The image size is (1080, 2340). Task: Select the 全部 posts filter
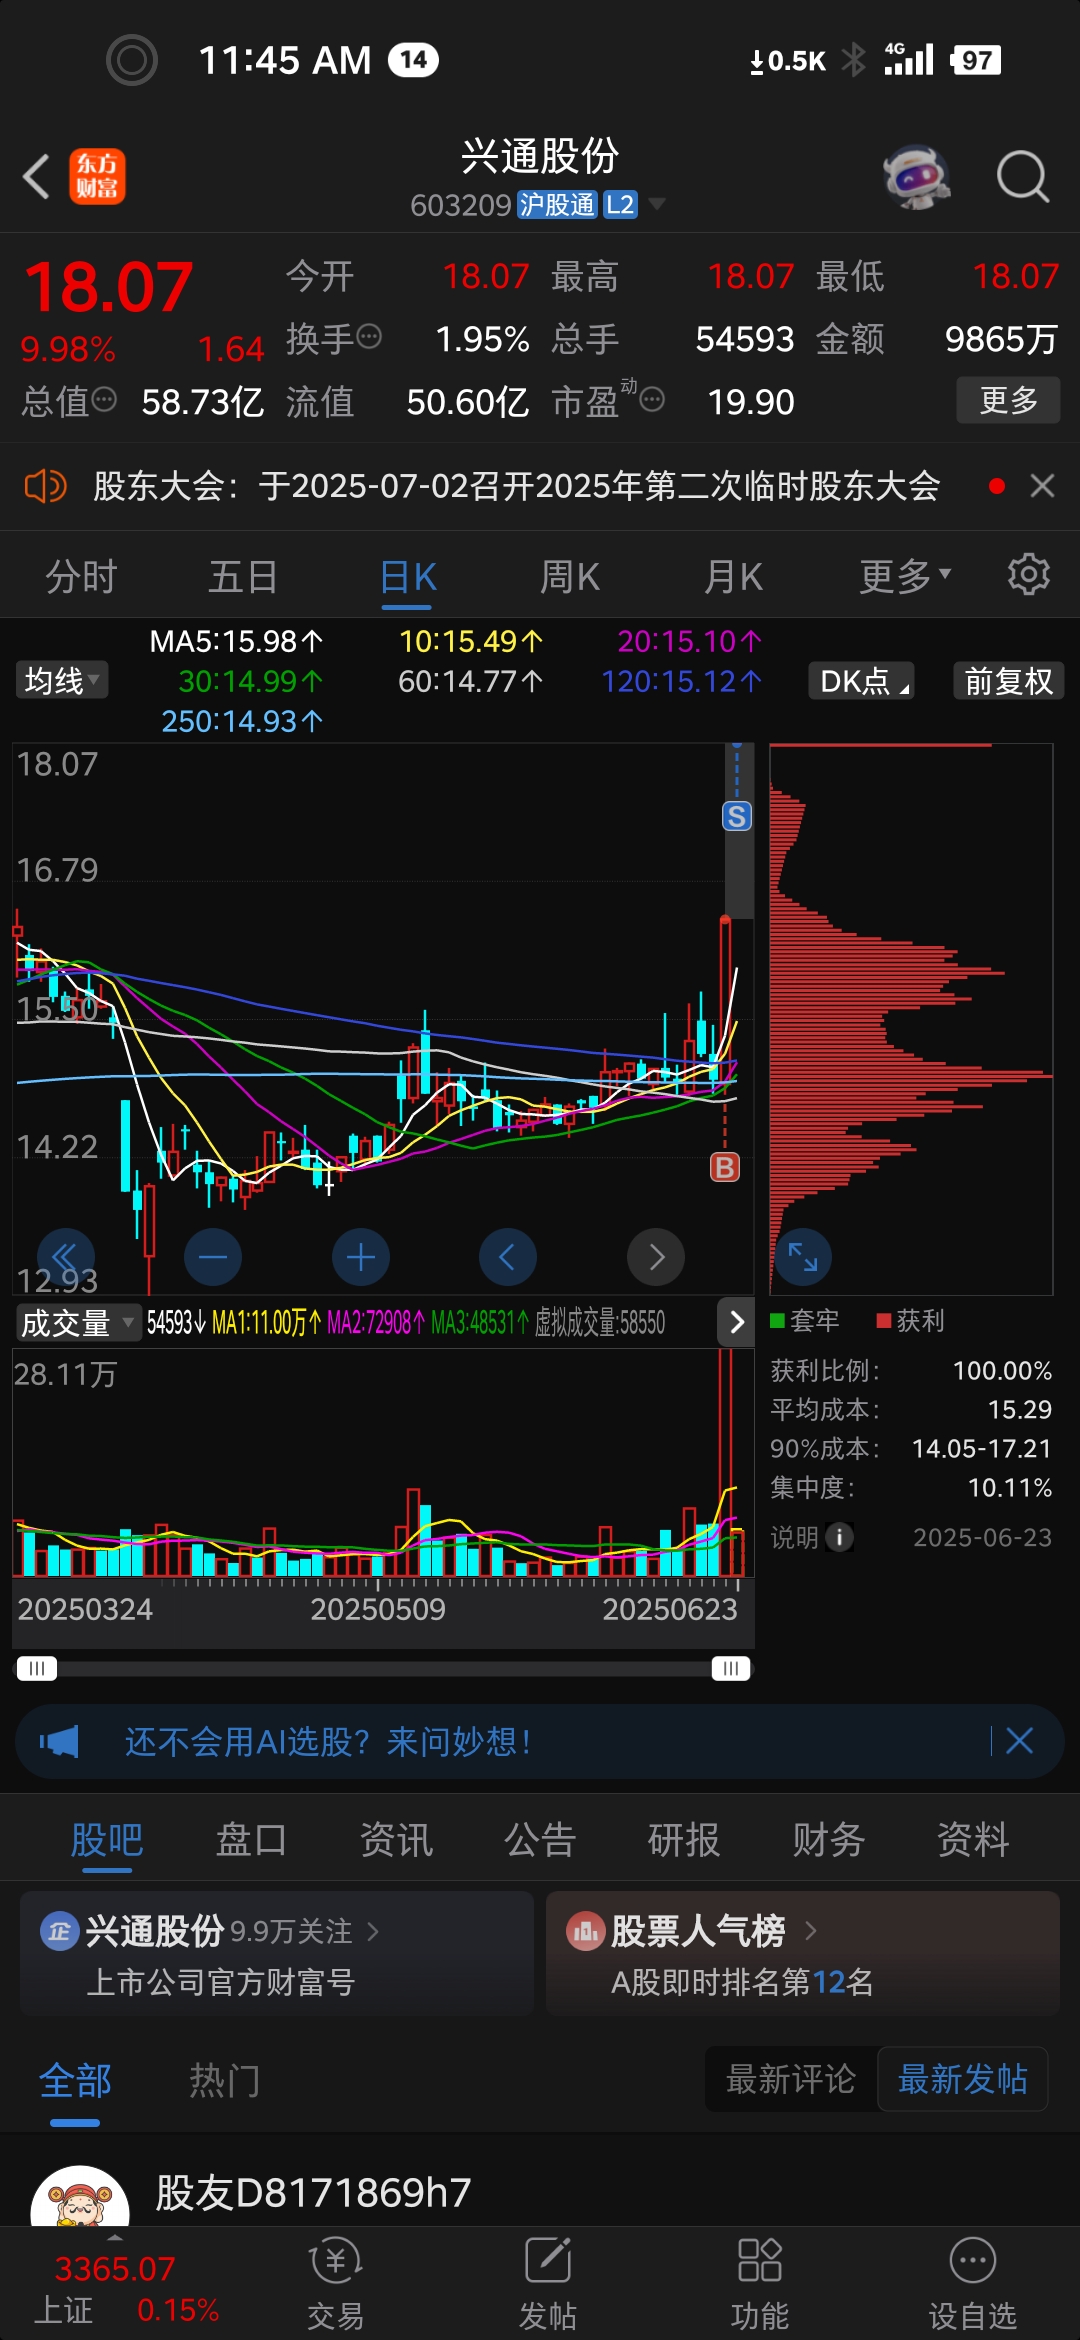[x=75, y=2081]
